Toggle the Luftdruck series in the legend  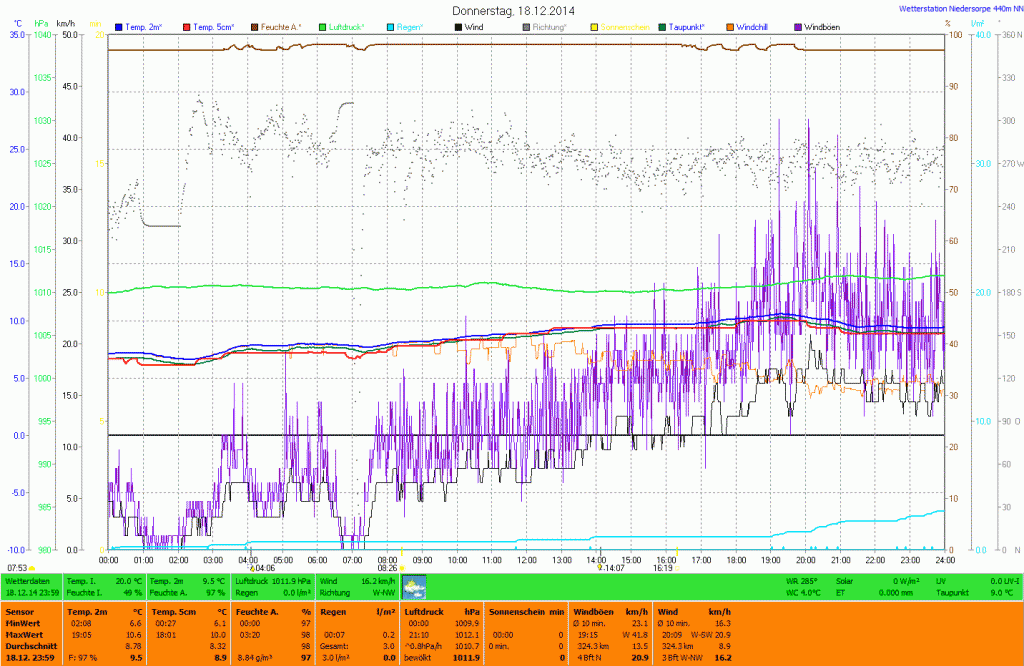tap(347, 26)
